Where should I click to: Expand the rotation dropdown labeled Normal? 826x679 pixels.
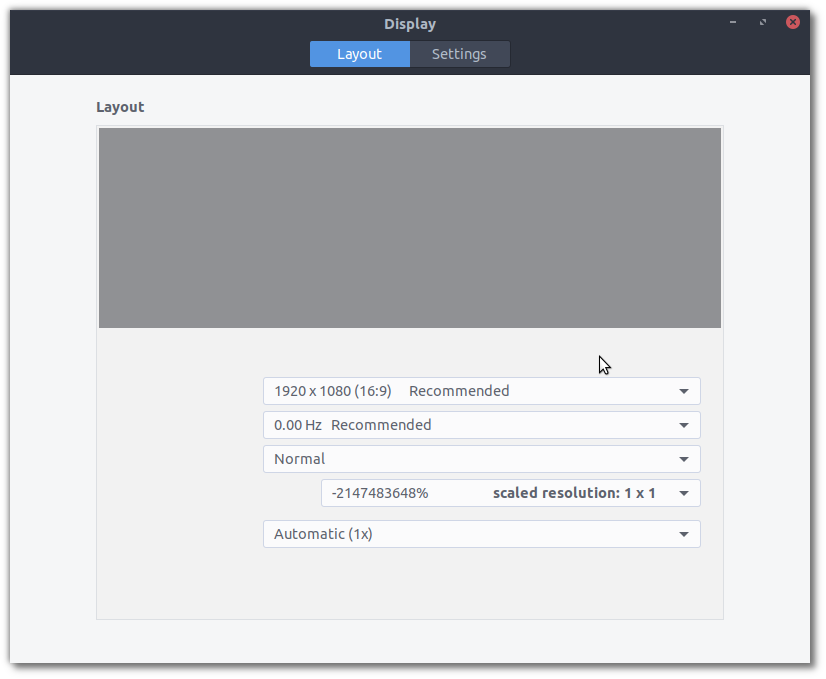click(x=480, y=459)
